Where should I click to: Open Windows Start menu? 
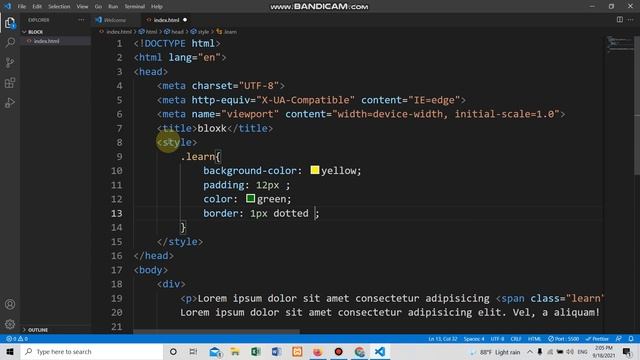click(x=10, y=352)
